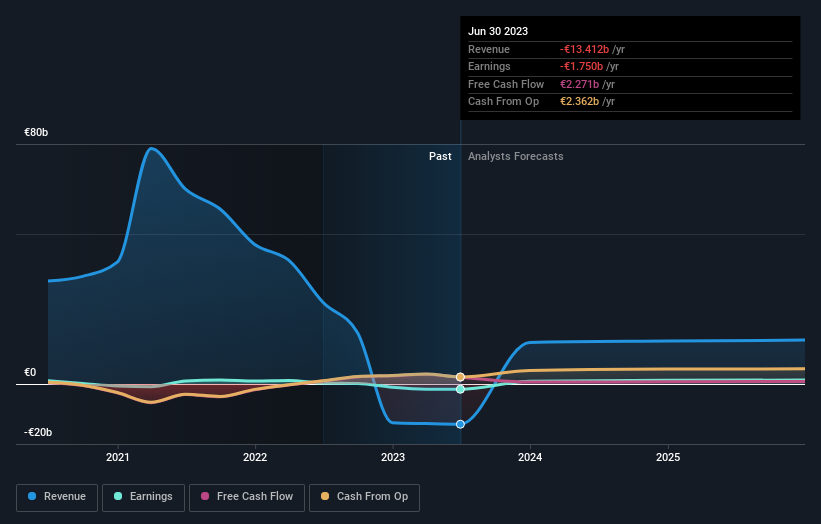Image resolution: width=821 pixels, height=524 pixels.
Task: Click the €80b axis label
Action: pyautogui.click(x=36, y=132)
